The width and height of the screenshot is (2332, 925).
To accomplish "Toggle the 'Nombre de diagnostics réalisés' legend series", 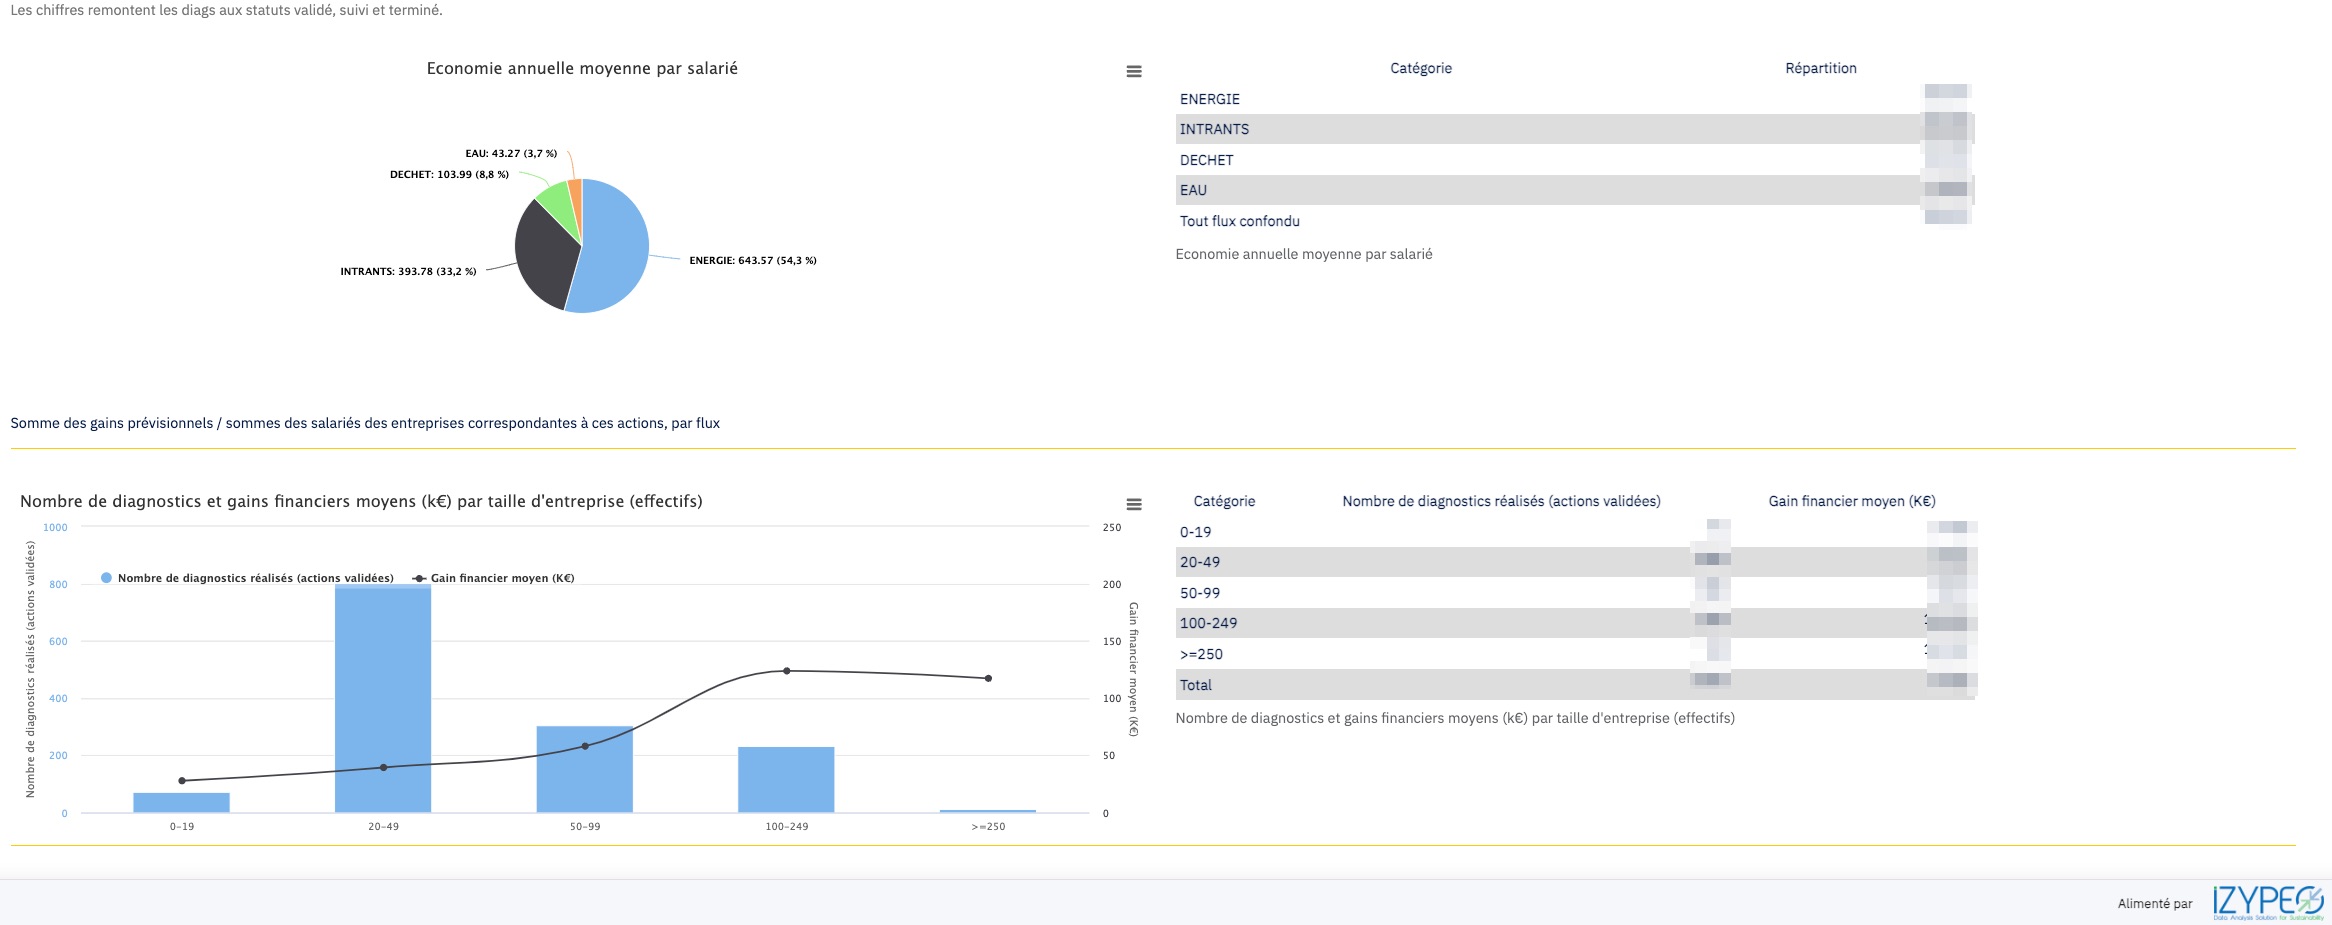I will (247, 578).
